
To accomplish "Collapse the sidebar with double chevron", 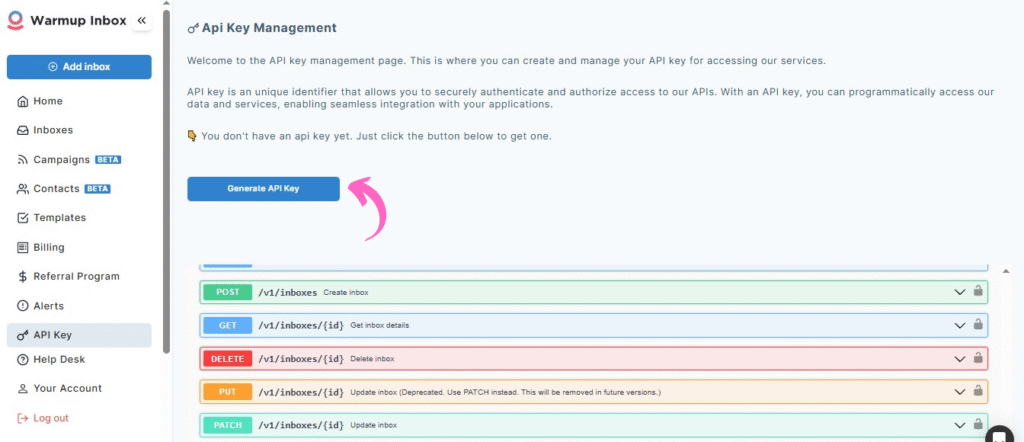I will coord(141,21).
